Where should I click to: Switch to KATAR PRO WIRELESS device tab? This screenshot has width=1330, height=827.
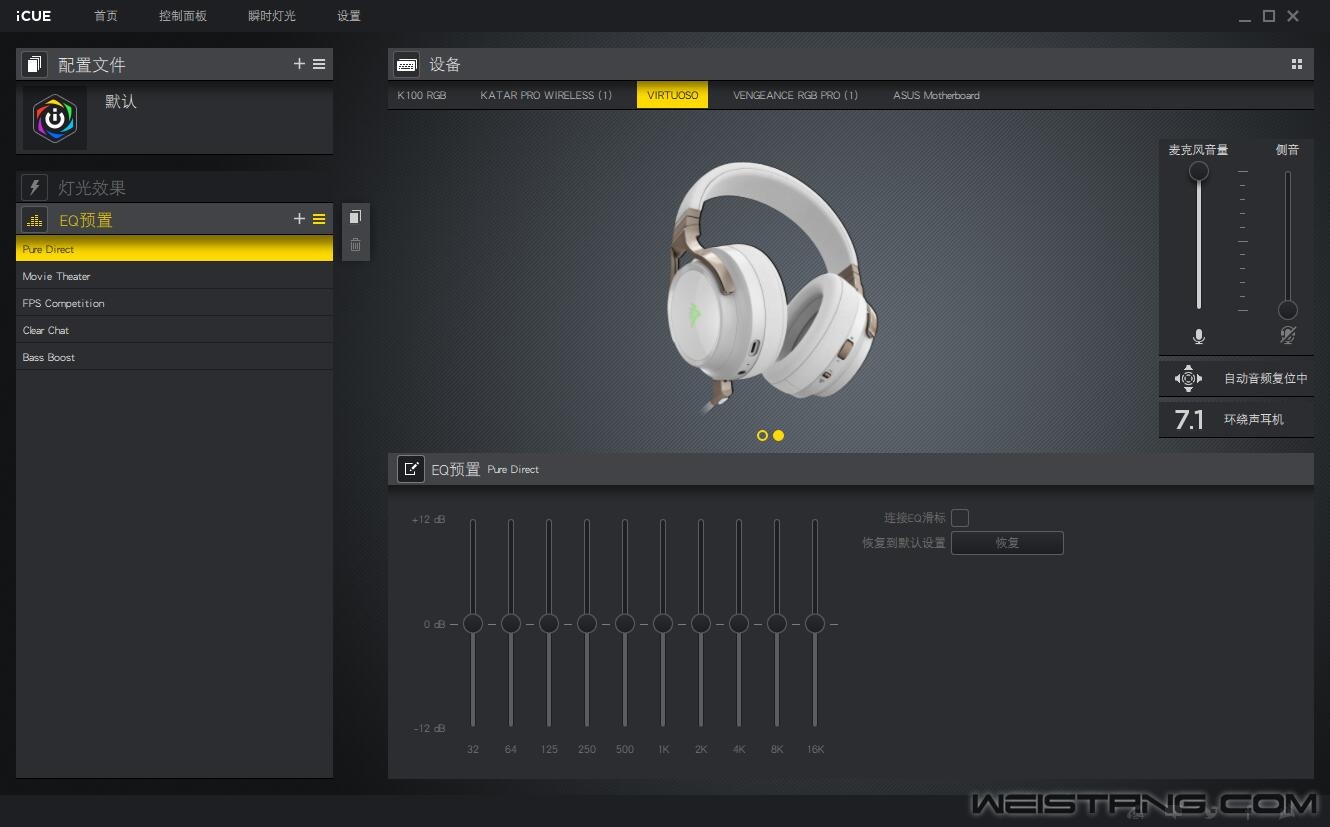546,95
